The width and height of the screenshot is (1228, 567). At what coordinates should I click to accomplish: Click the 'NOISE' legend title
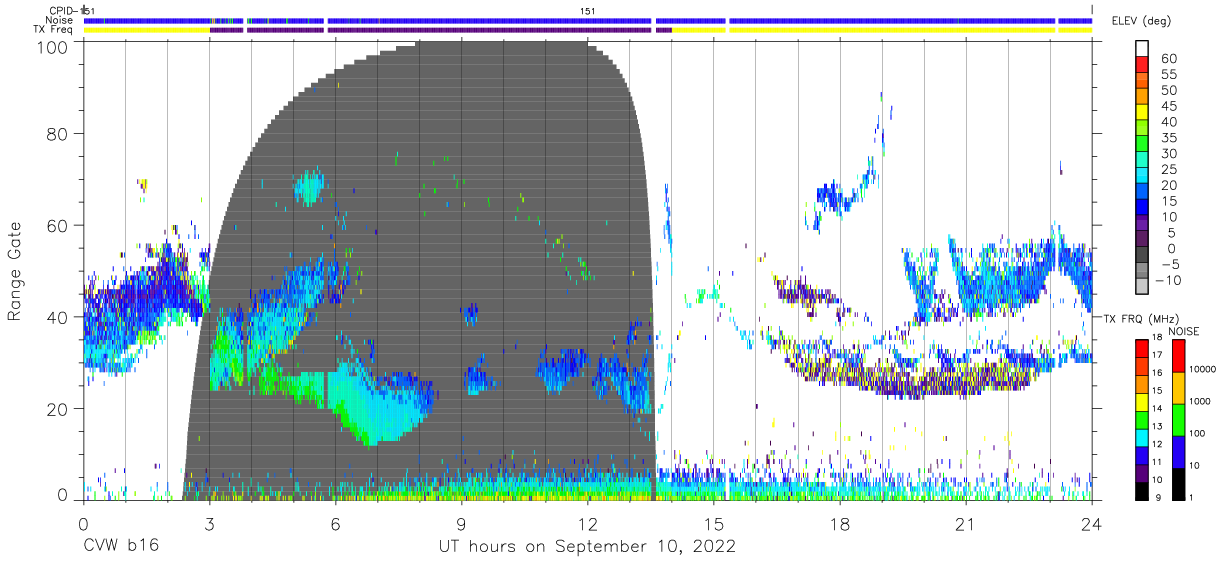coord(1183,331)
